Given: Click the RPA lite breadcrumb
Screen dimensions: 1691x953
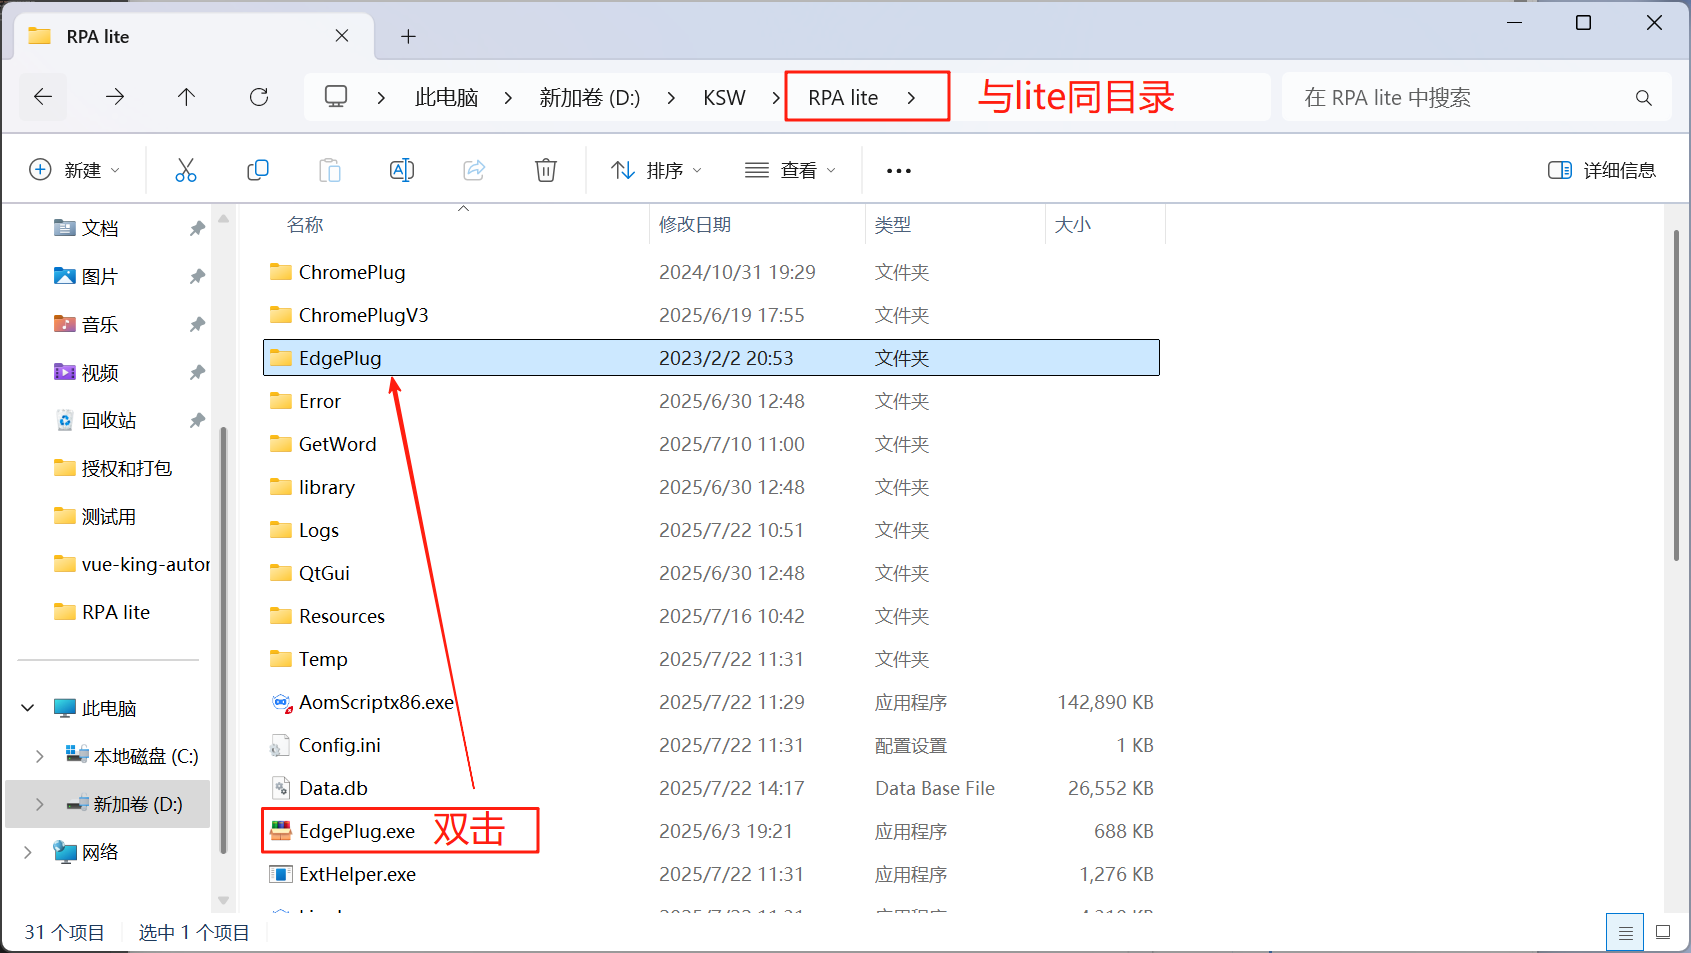Looking at the screenshot, I should [x=843, y=98].
